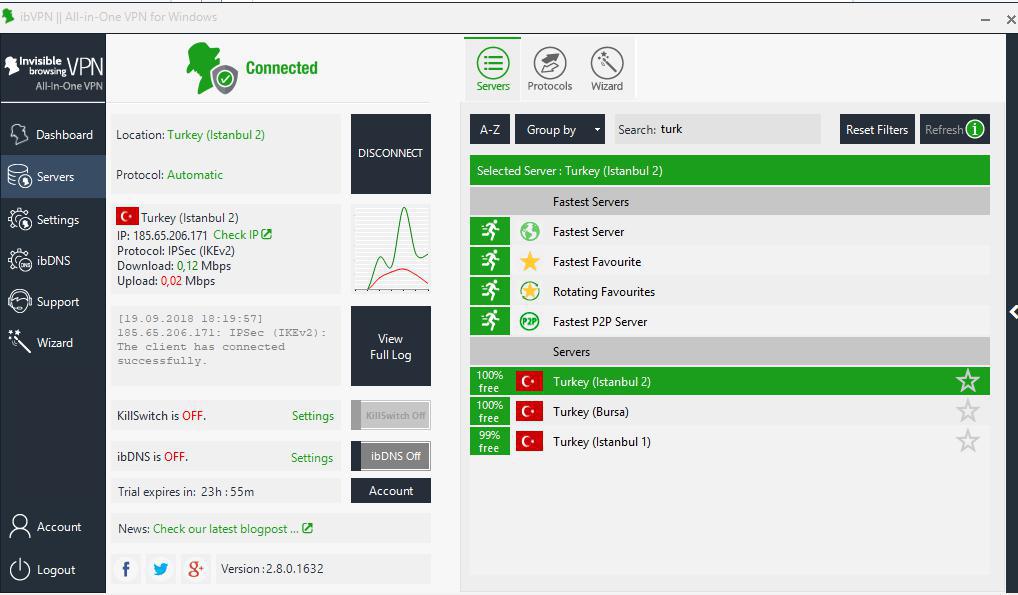
Task: Click the 'Selected Server : Turkey (Istanbul 2)' bar
Action: [x=730, y=171]
